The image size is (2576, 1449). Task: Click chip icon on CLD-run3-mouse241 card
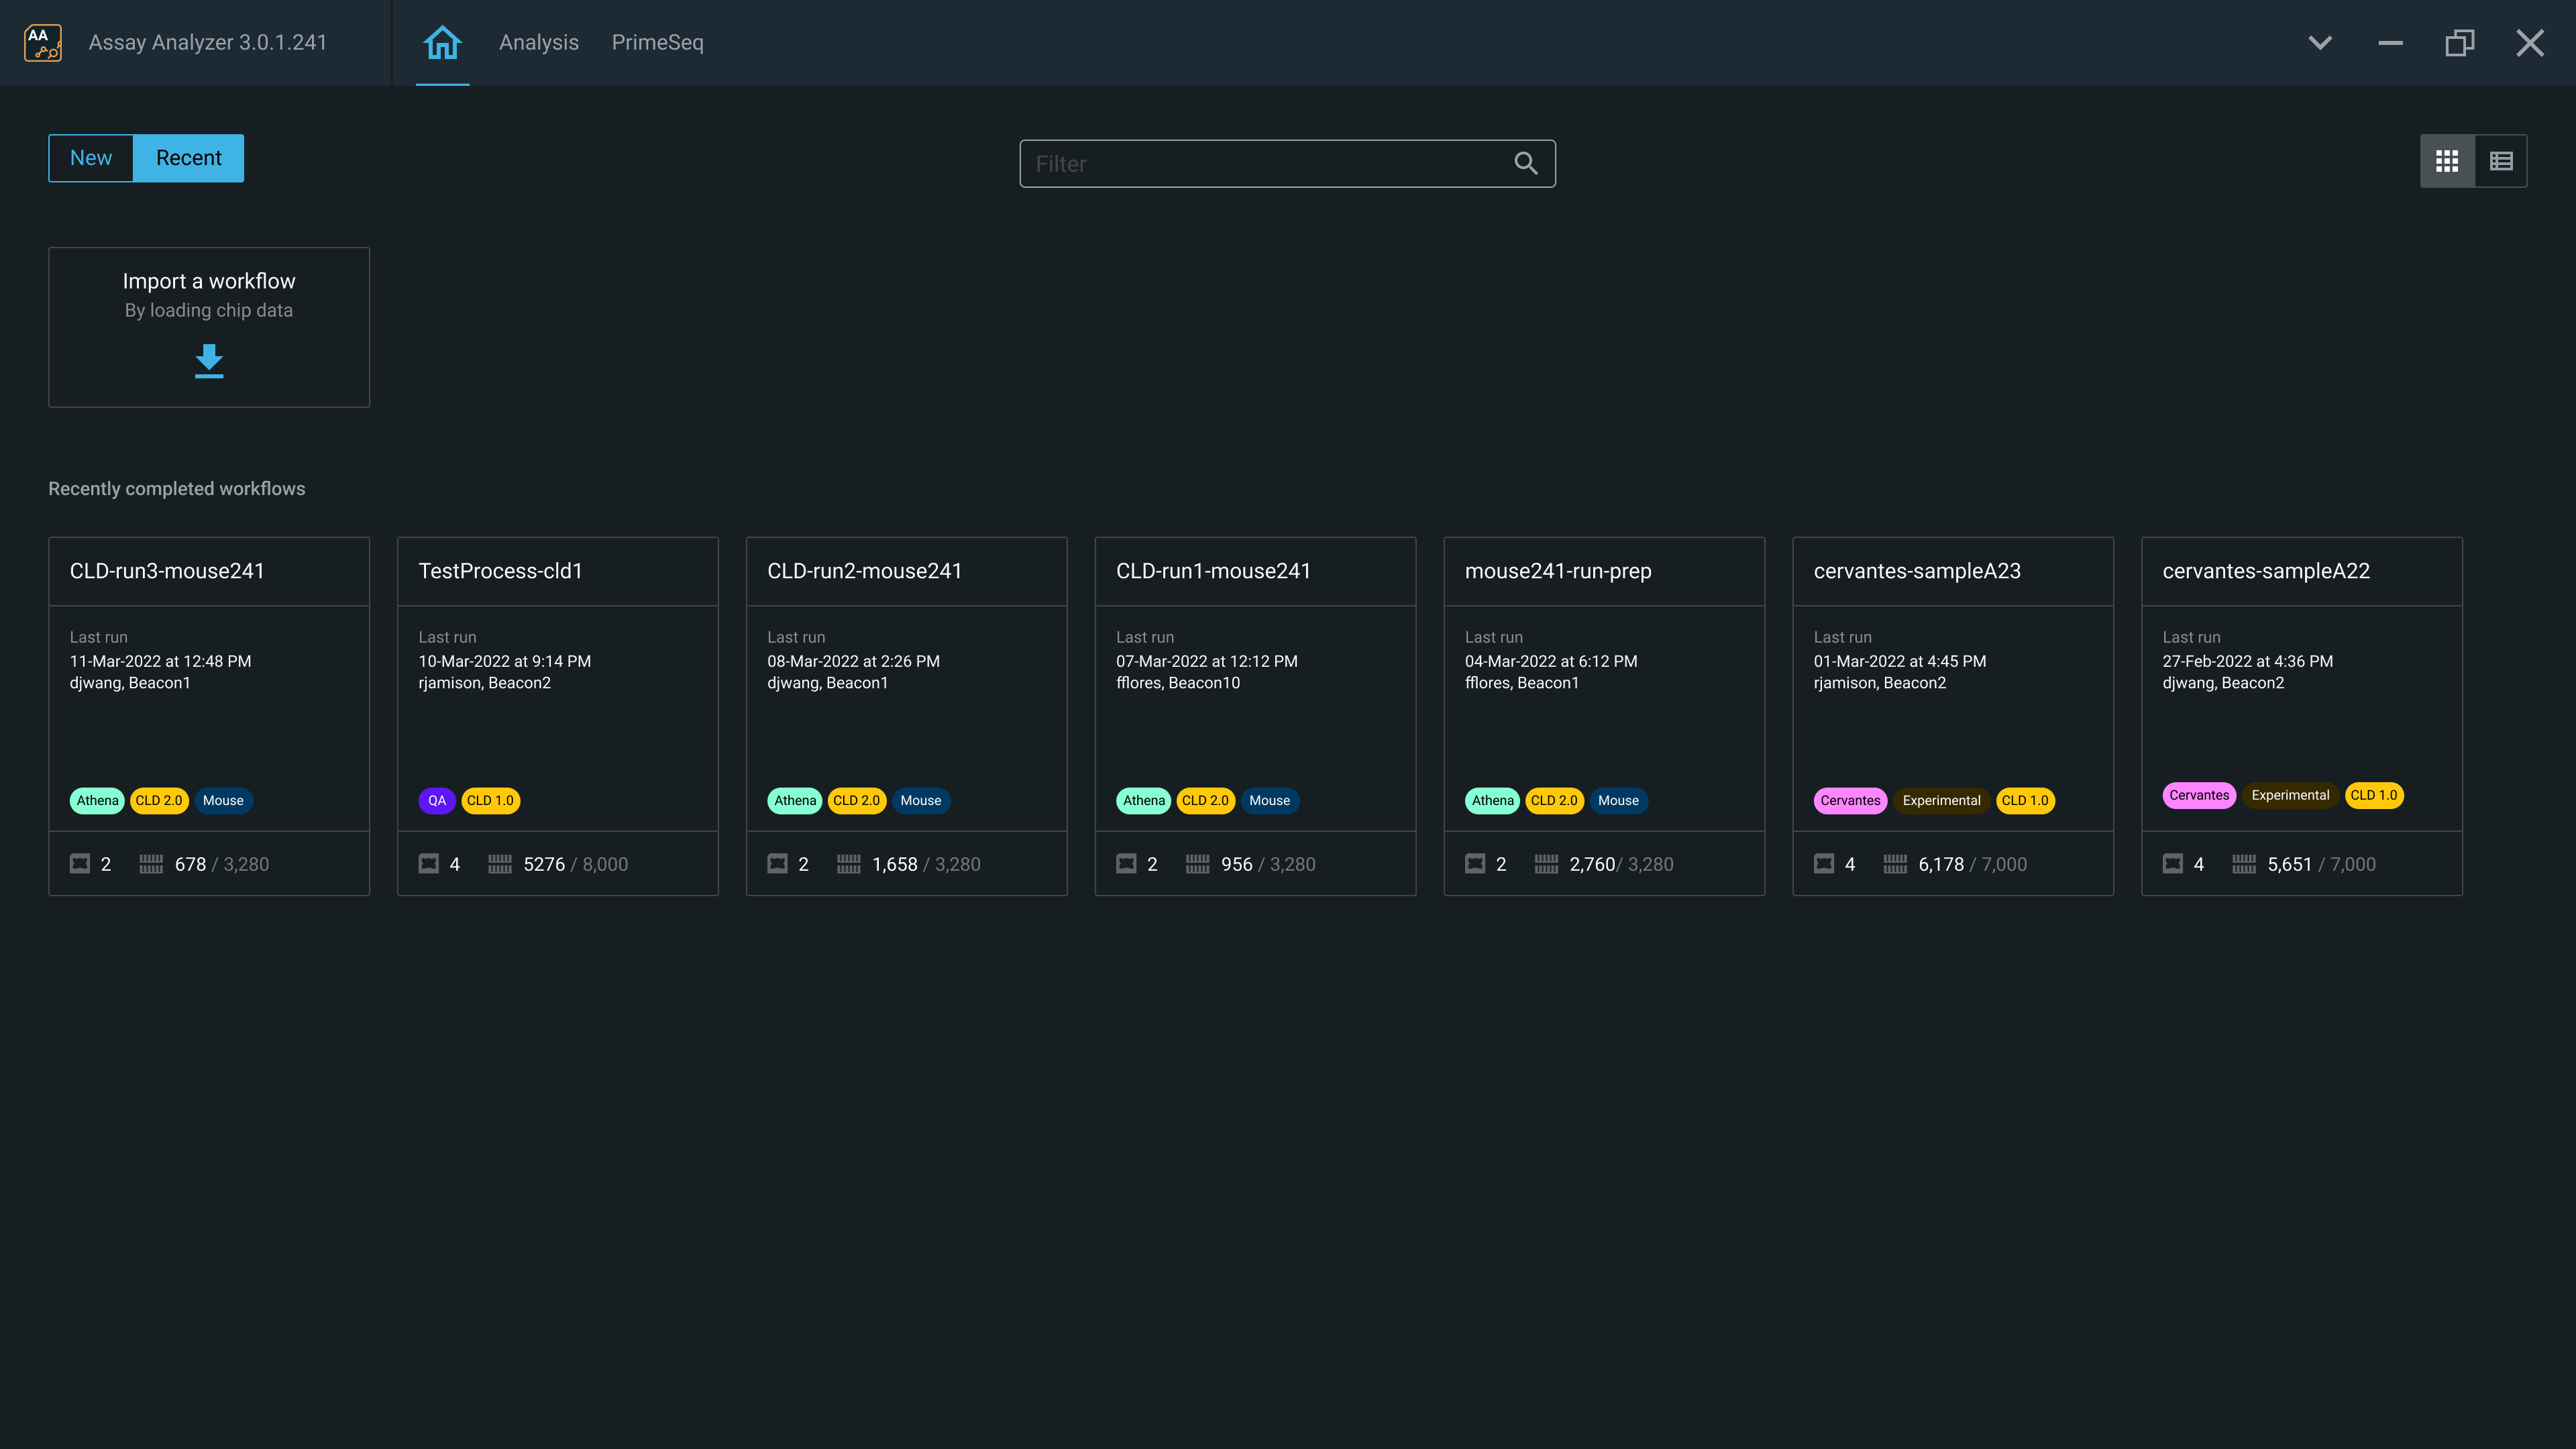point(80,863)
